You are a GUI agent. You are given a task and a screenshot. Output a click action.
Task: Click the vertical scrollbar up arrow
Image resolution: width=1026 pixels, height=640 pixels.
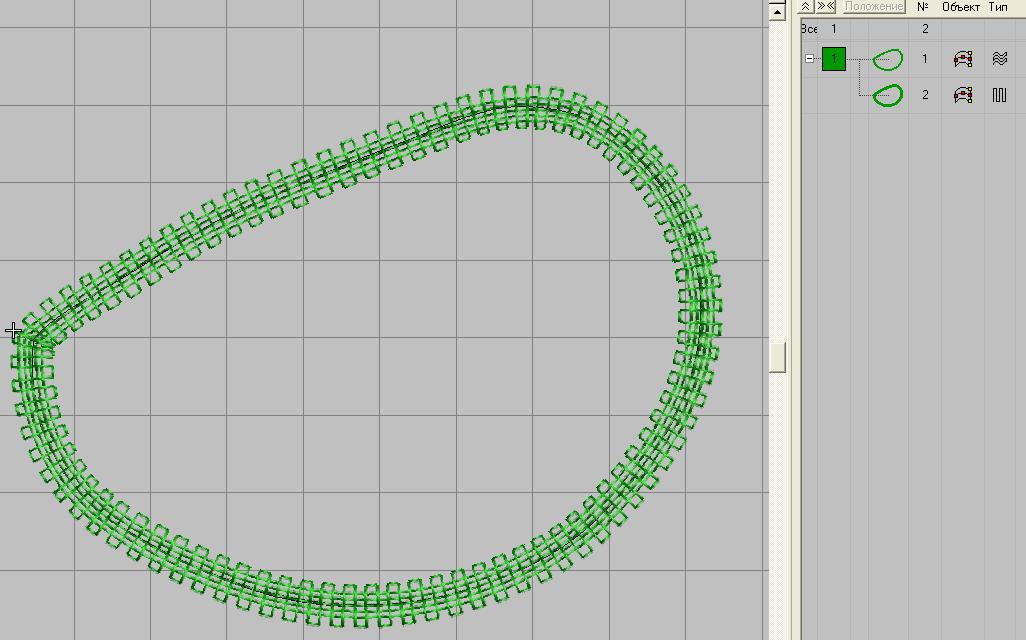(777, 10)
